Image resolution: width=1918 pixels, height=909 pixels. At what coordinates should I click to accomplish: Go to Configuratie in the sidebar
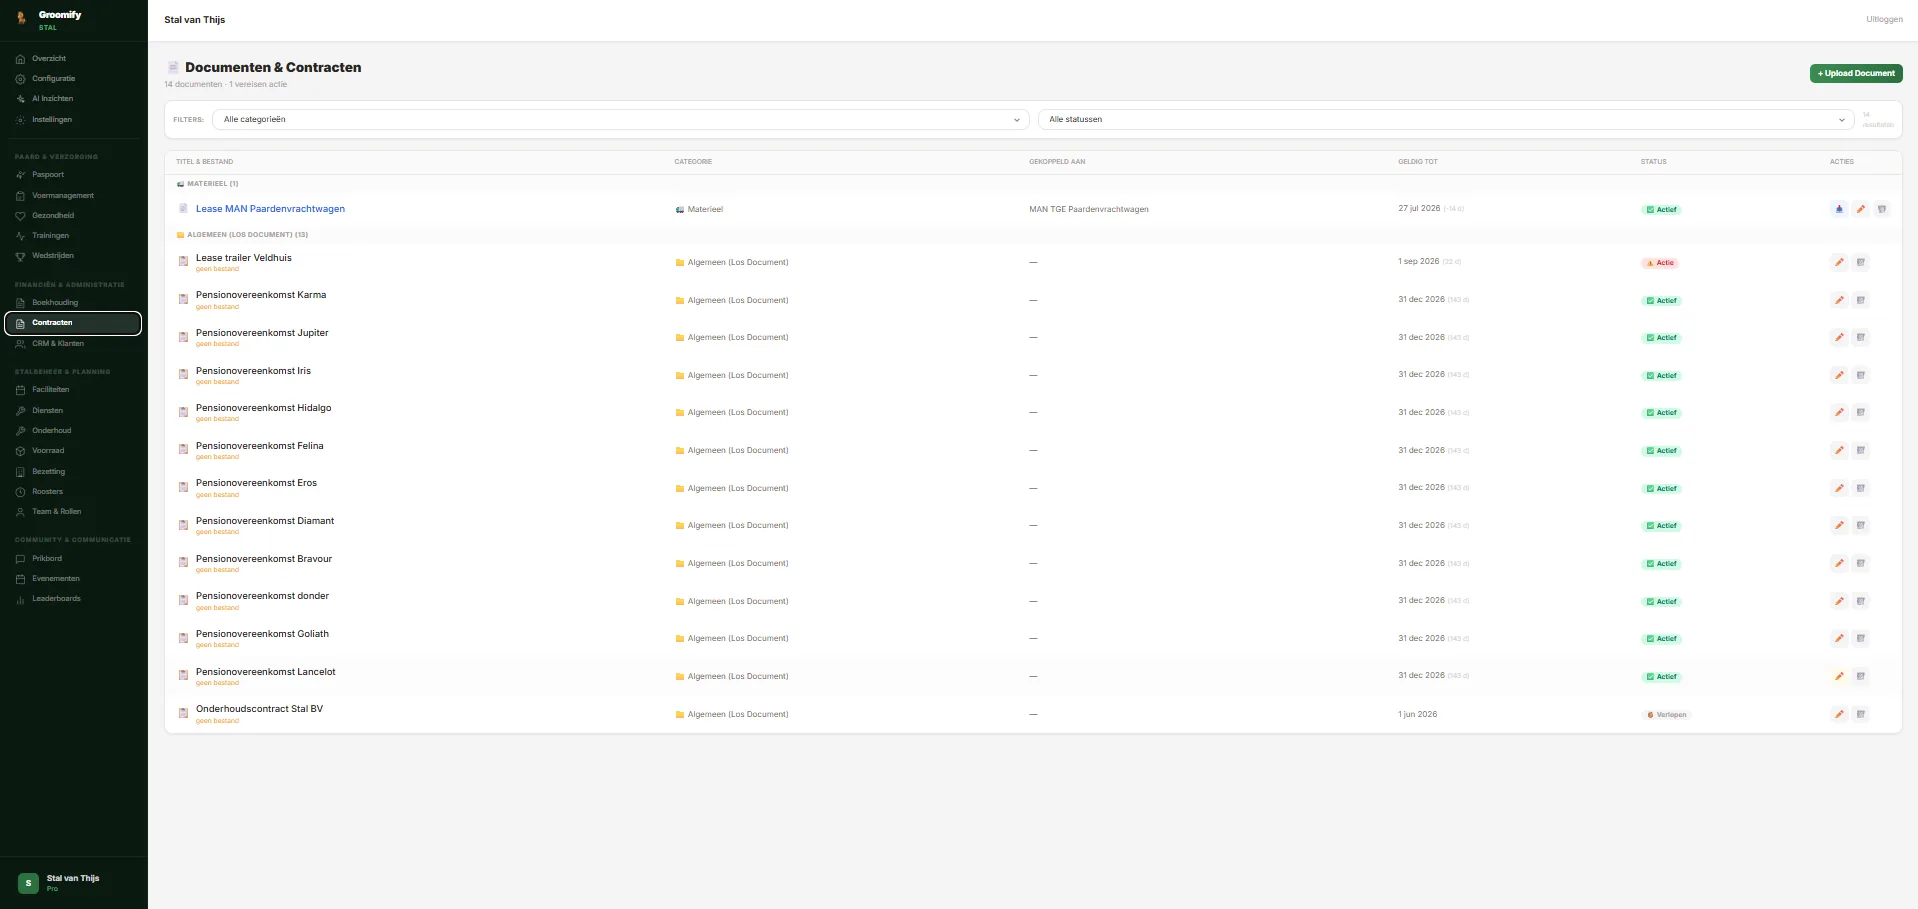73,78
